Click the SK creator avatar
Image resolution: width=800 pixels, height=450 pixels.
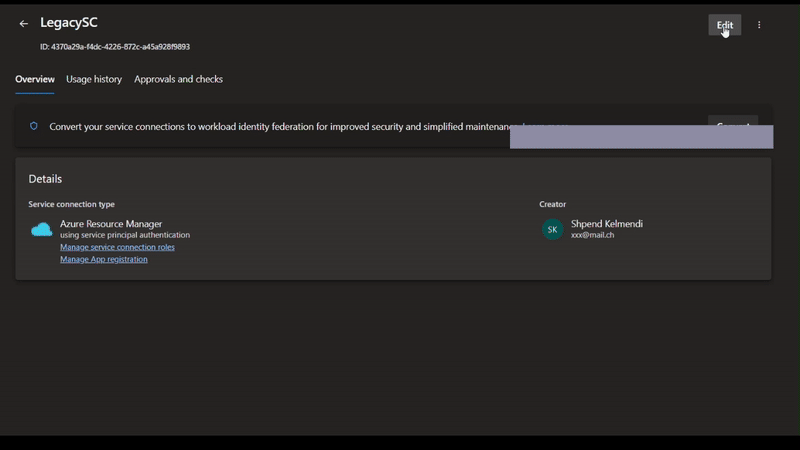pyautogui.click(x=552, y=229)
